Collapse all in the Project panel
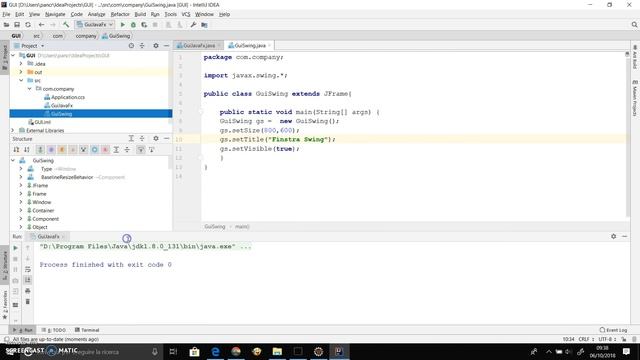Image resolution: width=640 pixels, height=360 pixels. coord(142,46)
